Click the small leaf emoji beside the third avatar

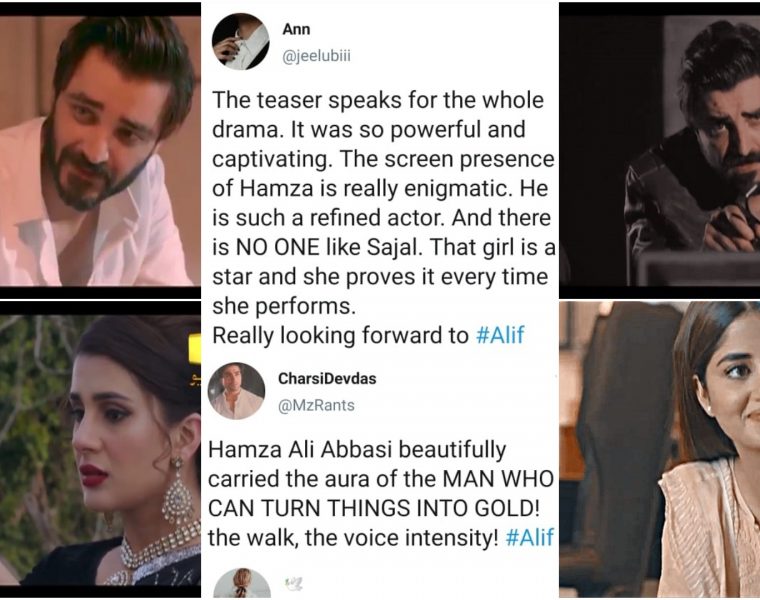[294, 584]
